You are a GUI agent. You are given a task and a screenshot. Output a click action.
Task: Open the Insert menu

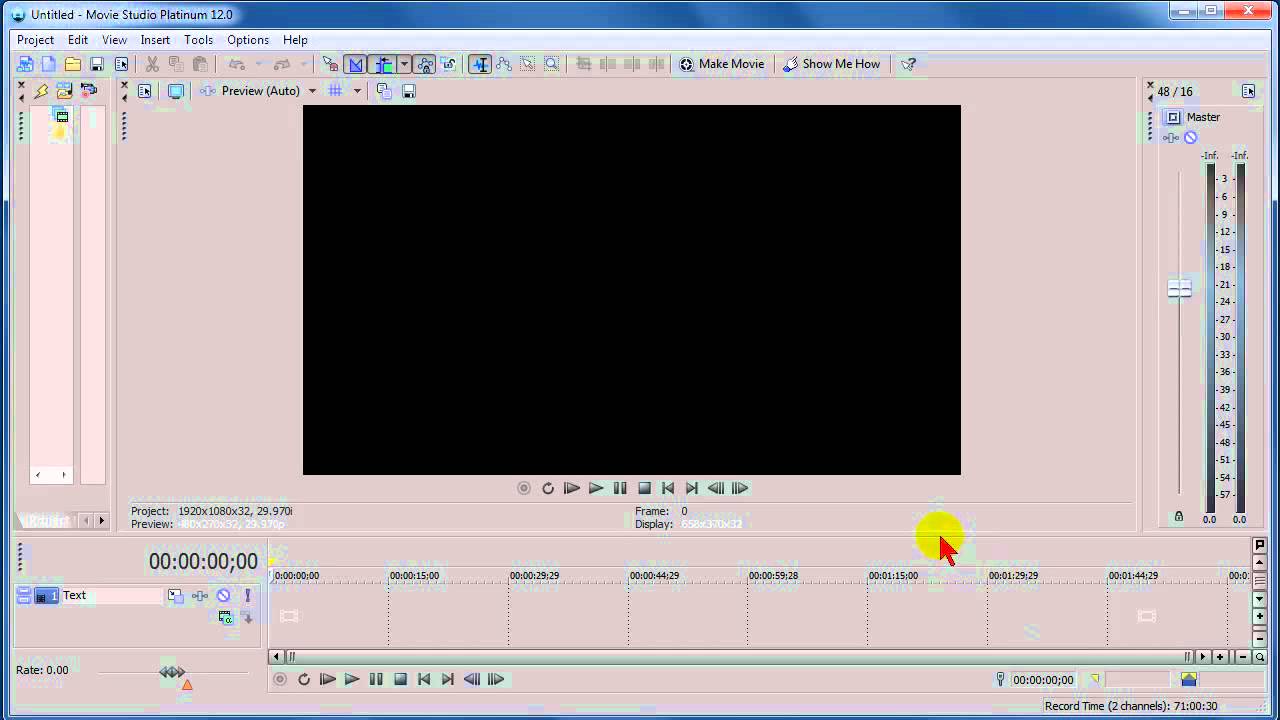pyautogui.click(x=155, y=40)
